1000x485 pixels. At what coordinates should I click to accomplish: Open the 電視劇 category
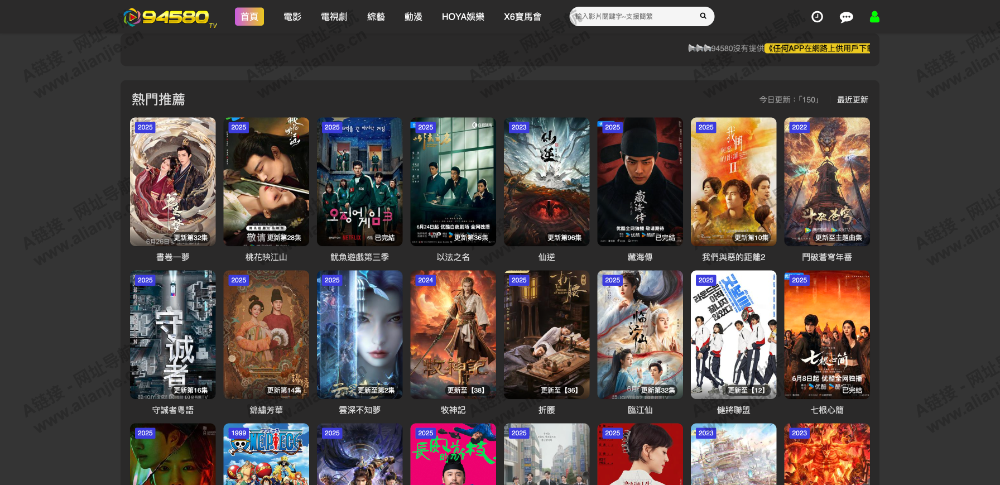click(333, 17)
